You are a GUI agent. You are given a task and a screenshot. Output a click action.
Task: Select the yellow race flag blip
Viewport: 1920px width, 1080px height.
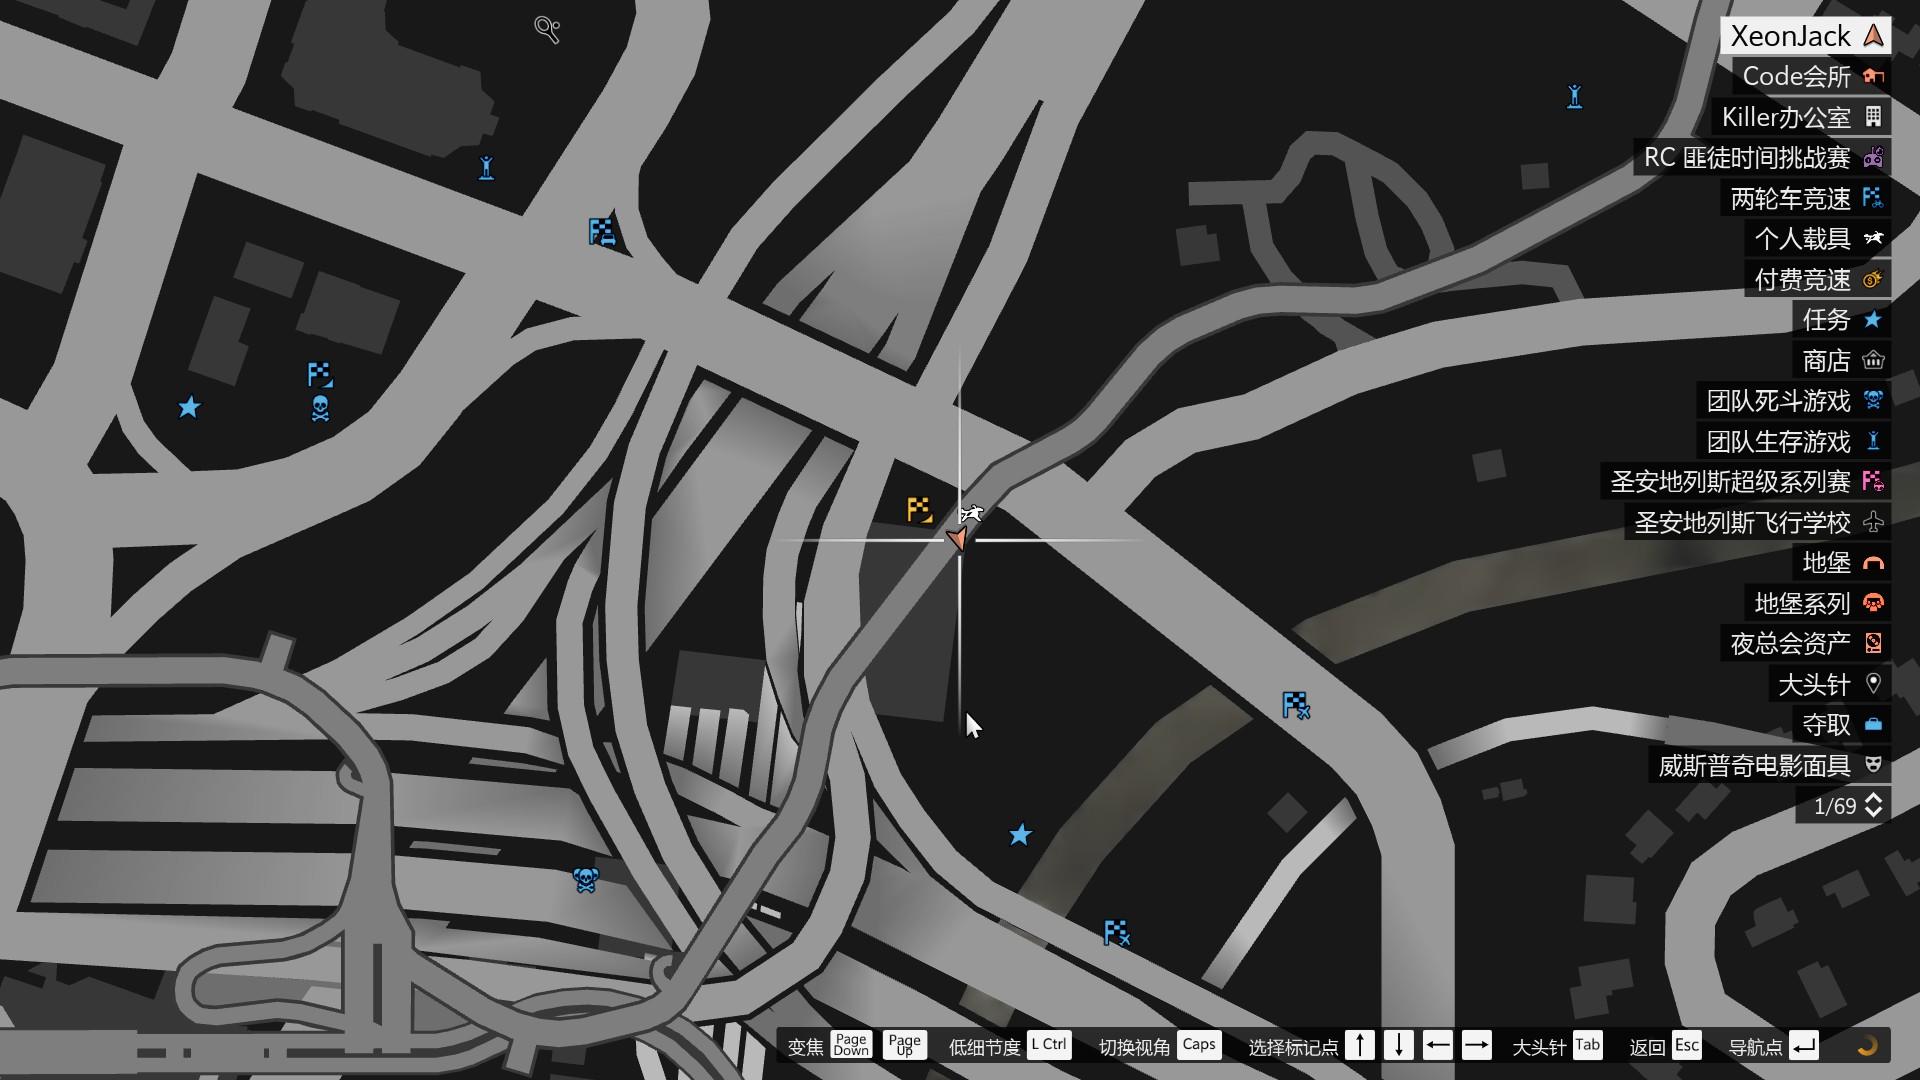pyautogui.click(x=919, y=509)
